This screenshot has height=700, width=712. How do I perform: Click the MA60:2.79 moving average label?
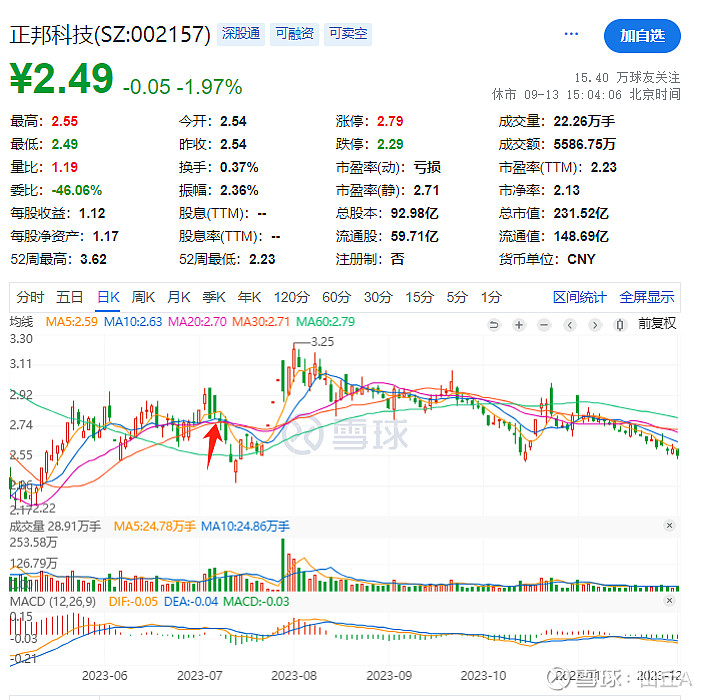pos(326,322)
